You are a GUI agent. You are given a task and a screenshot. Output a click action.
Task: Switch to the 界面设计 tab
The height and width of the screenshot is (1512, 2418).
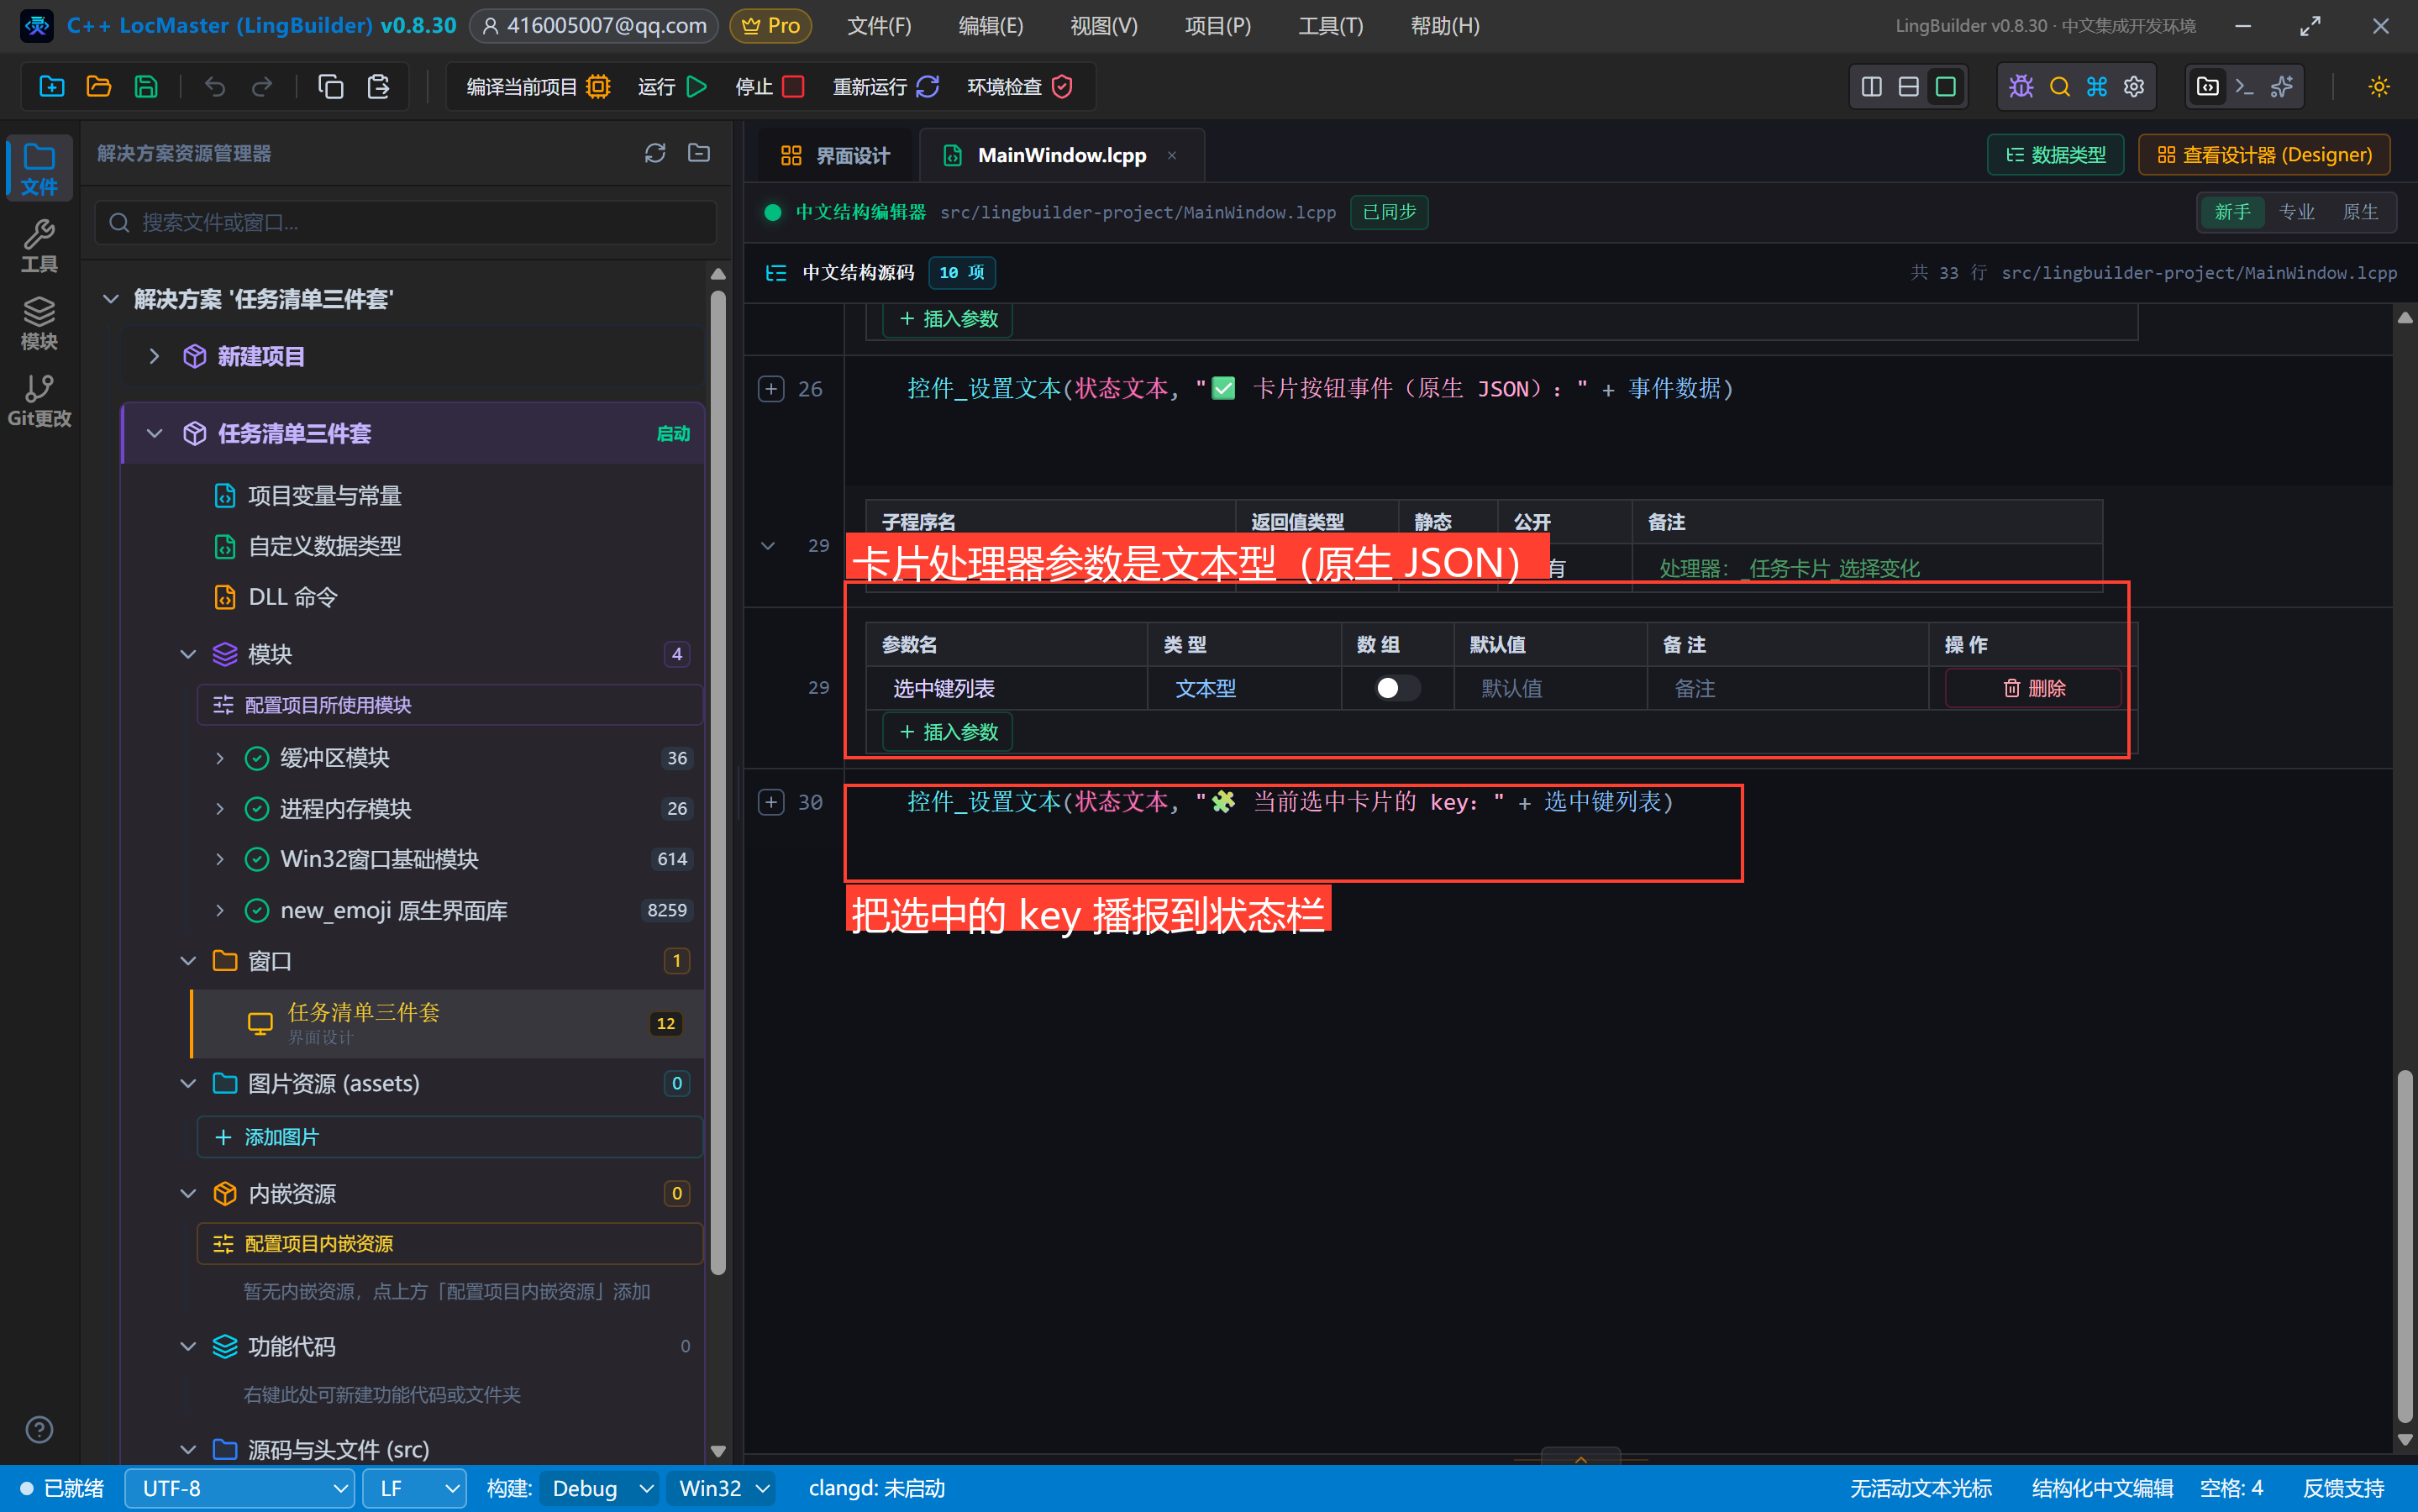coord(834,155)
